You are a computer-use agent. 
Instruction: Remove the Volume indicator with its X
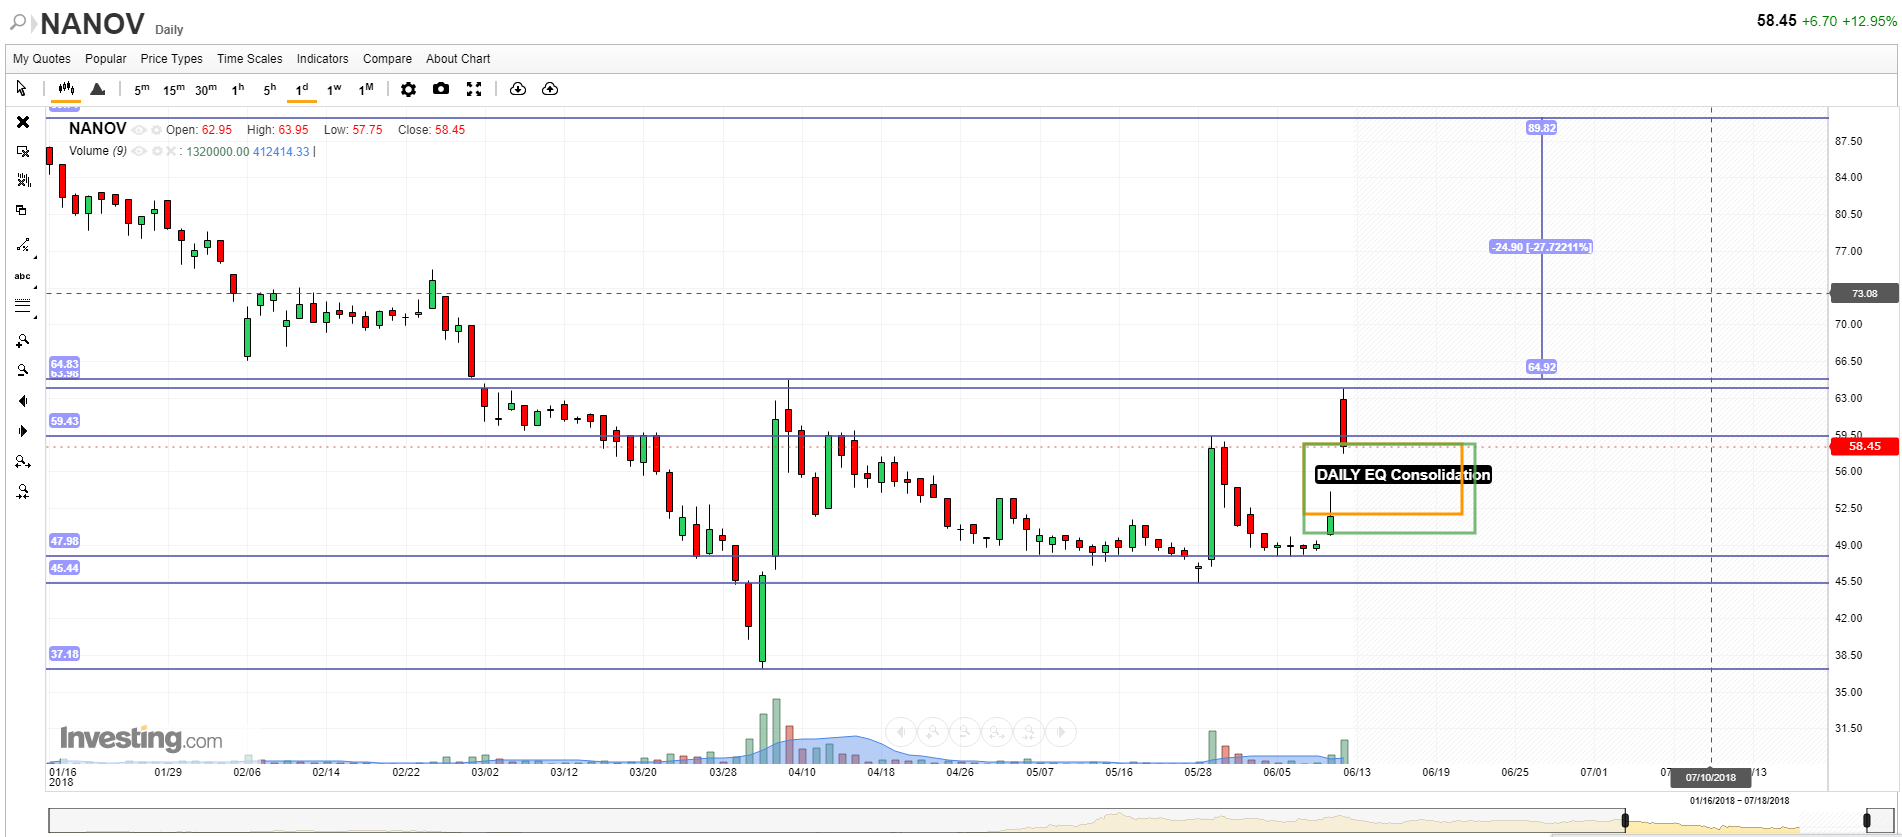click(171, 152)
